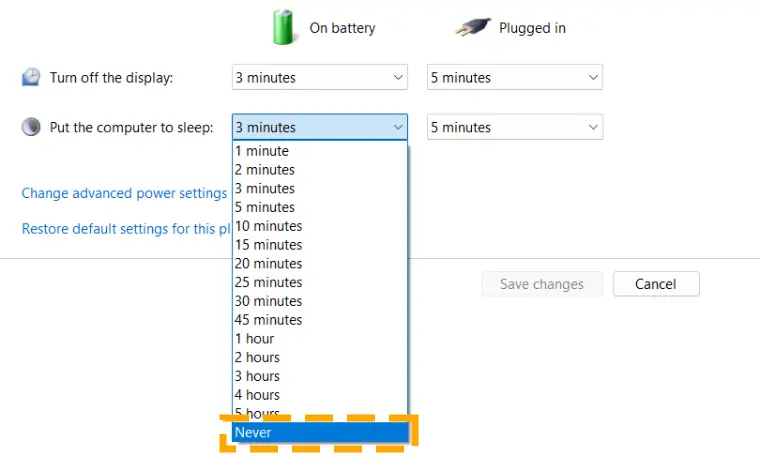
Task: Click Restore default settings for this plan
Action: 127,229
